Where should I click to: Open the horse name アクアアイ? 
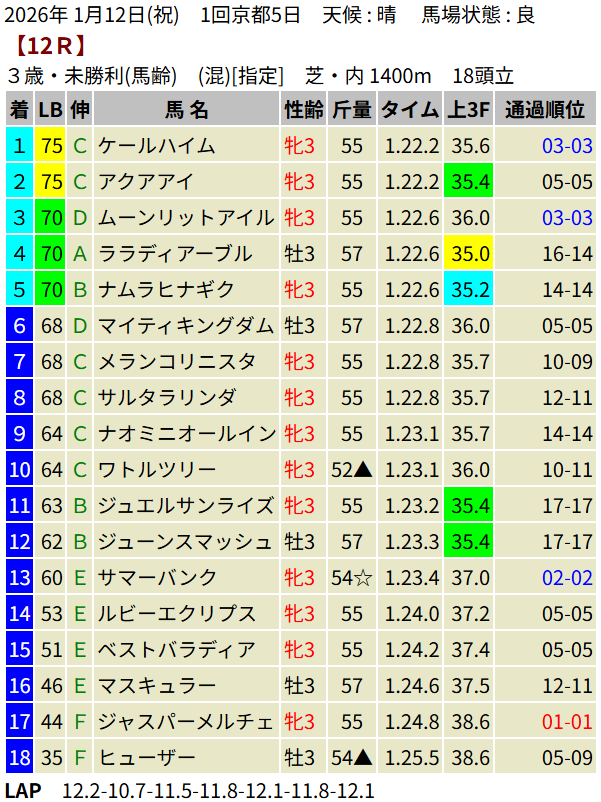(x=146, y=182)
